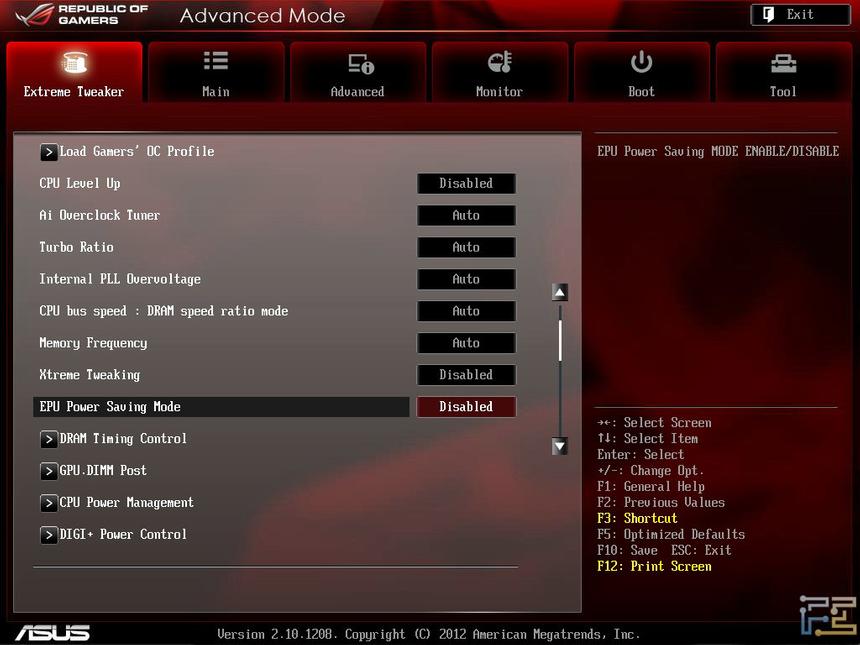Open the Tool section icon
This screenshot has height=645, width=860.
click(783, 63)
